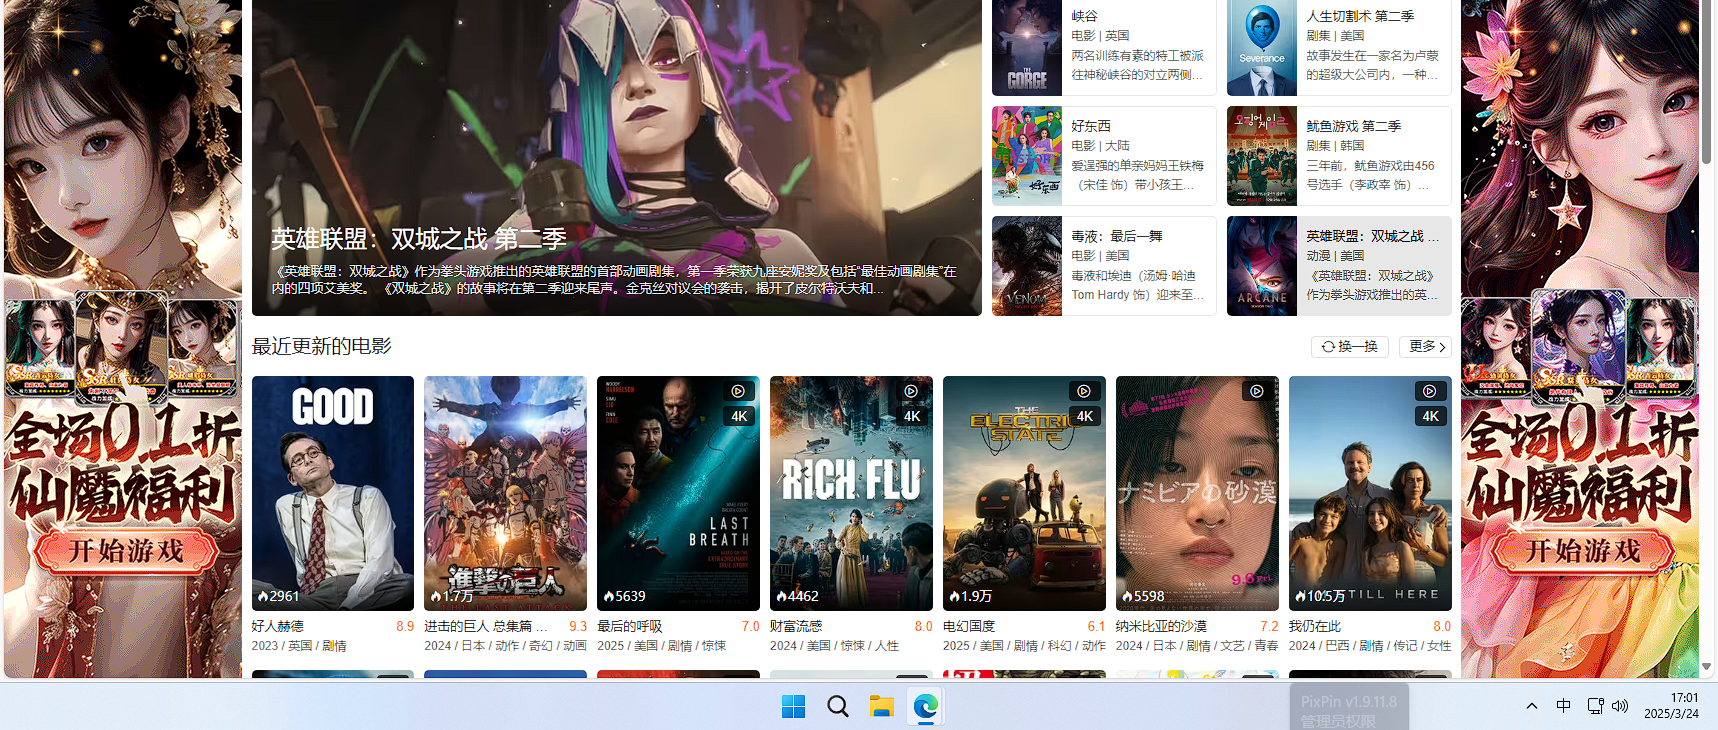The width and height of the screenshot is (1718, 730).
Task: Open the taskbar Search icon
Action: (837, 707)
